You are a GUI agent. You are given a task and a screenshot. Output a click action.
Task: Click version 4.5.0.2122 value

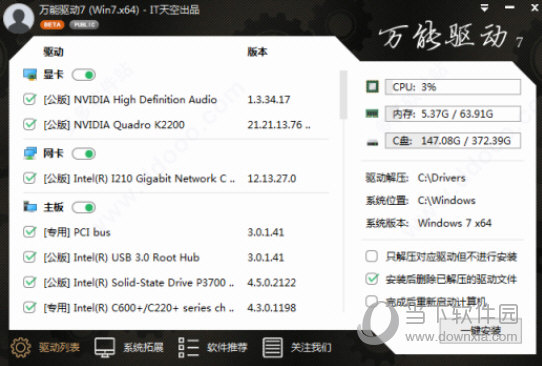click(272, 282)
